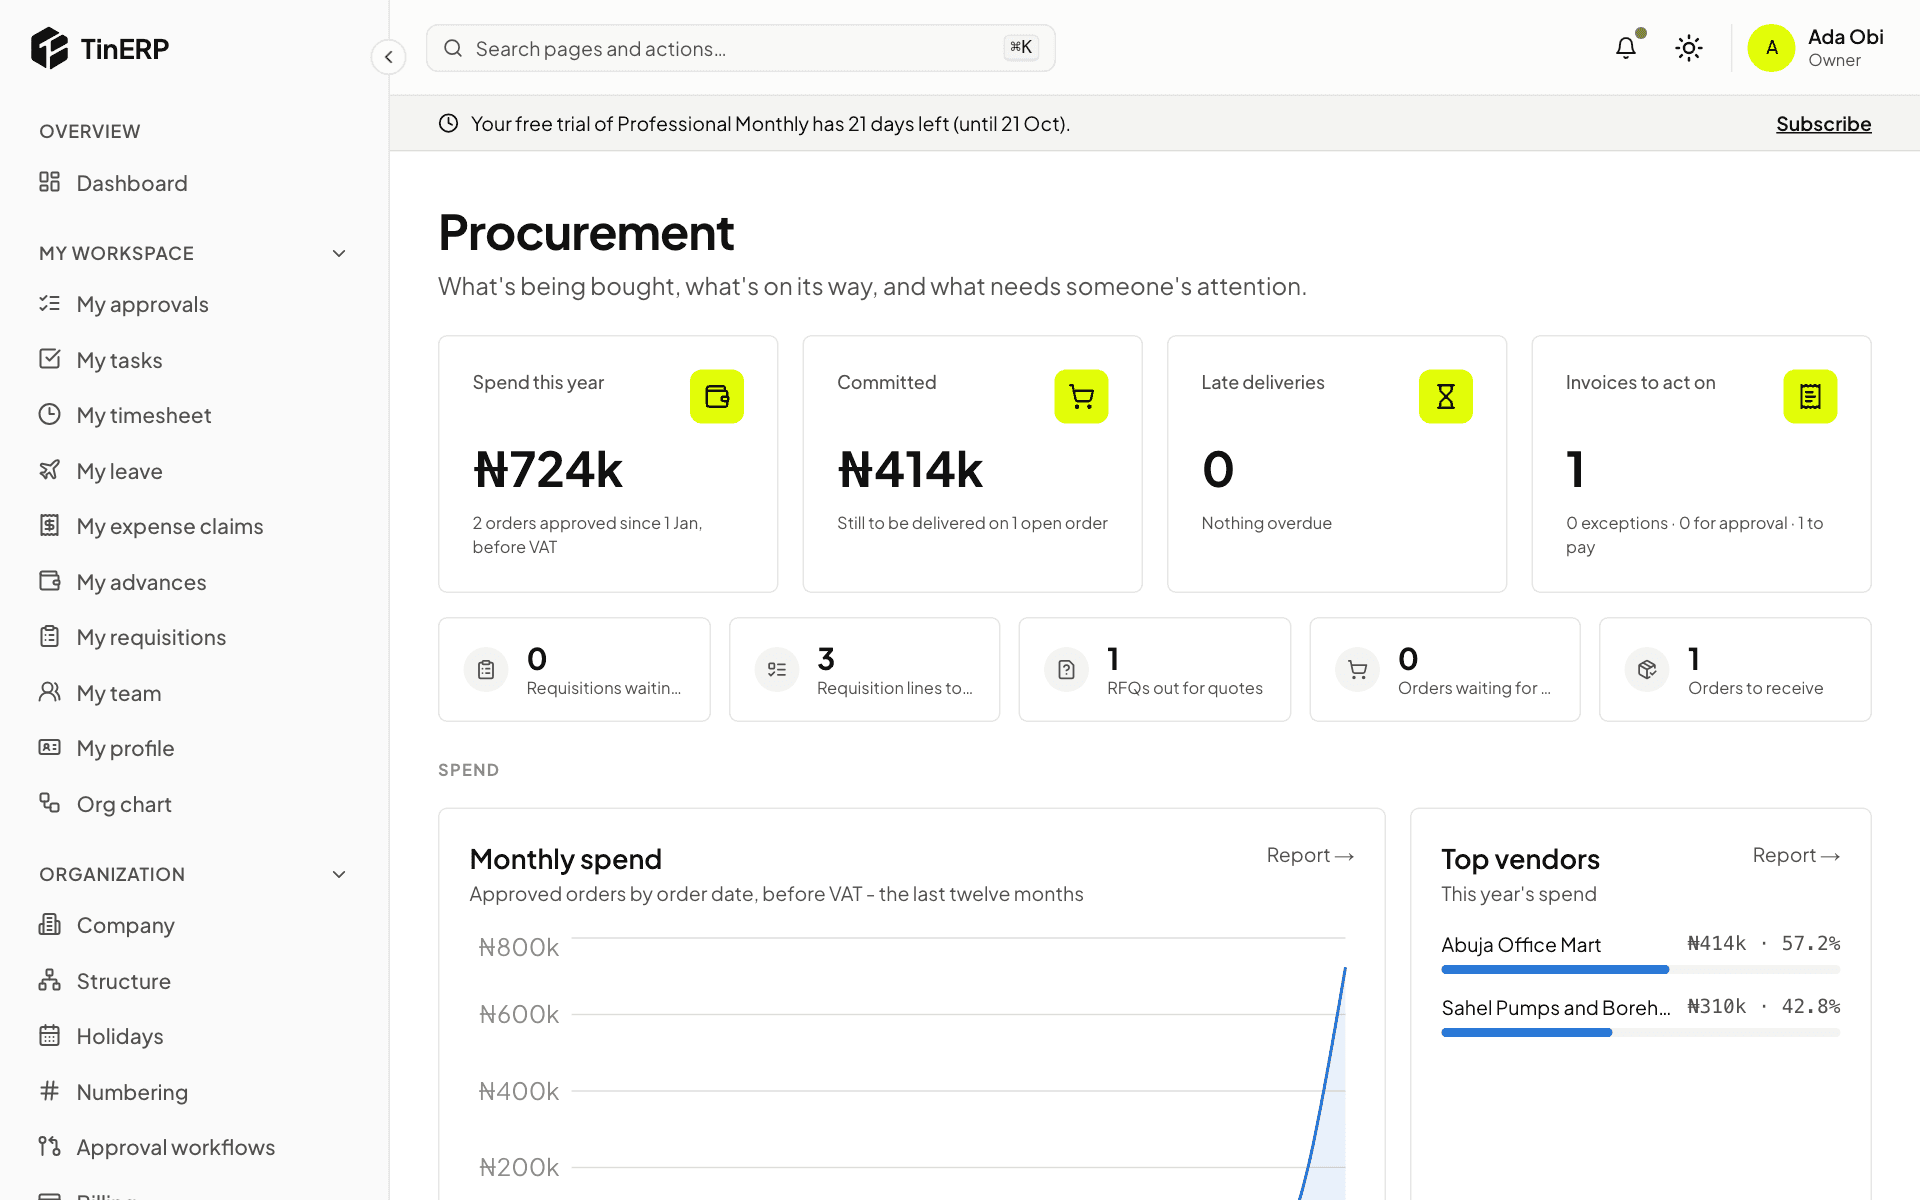Viewport: 1920px width, 1200px height.
Task: Focus the Search pages and actions field
Action: tap(740, 48)
